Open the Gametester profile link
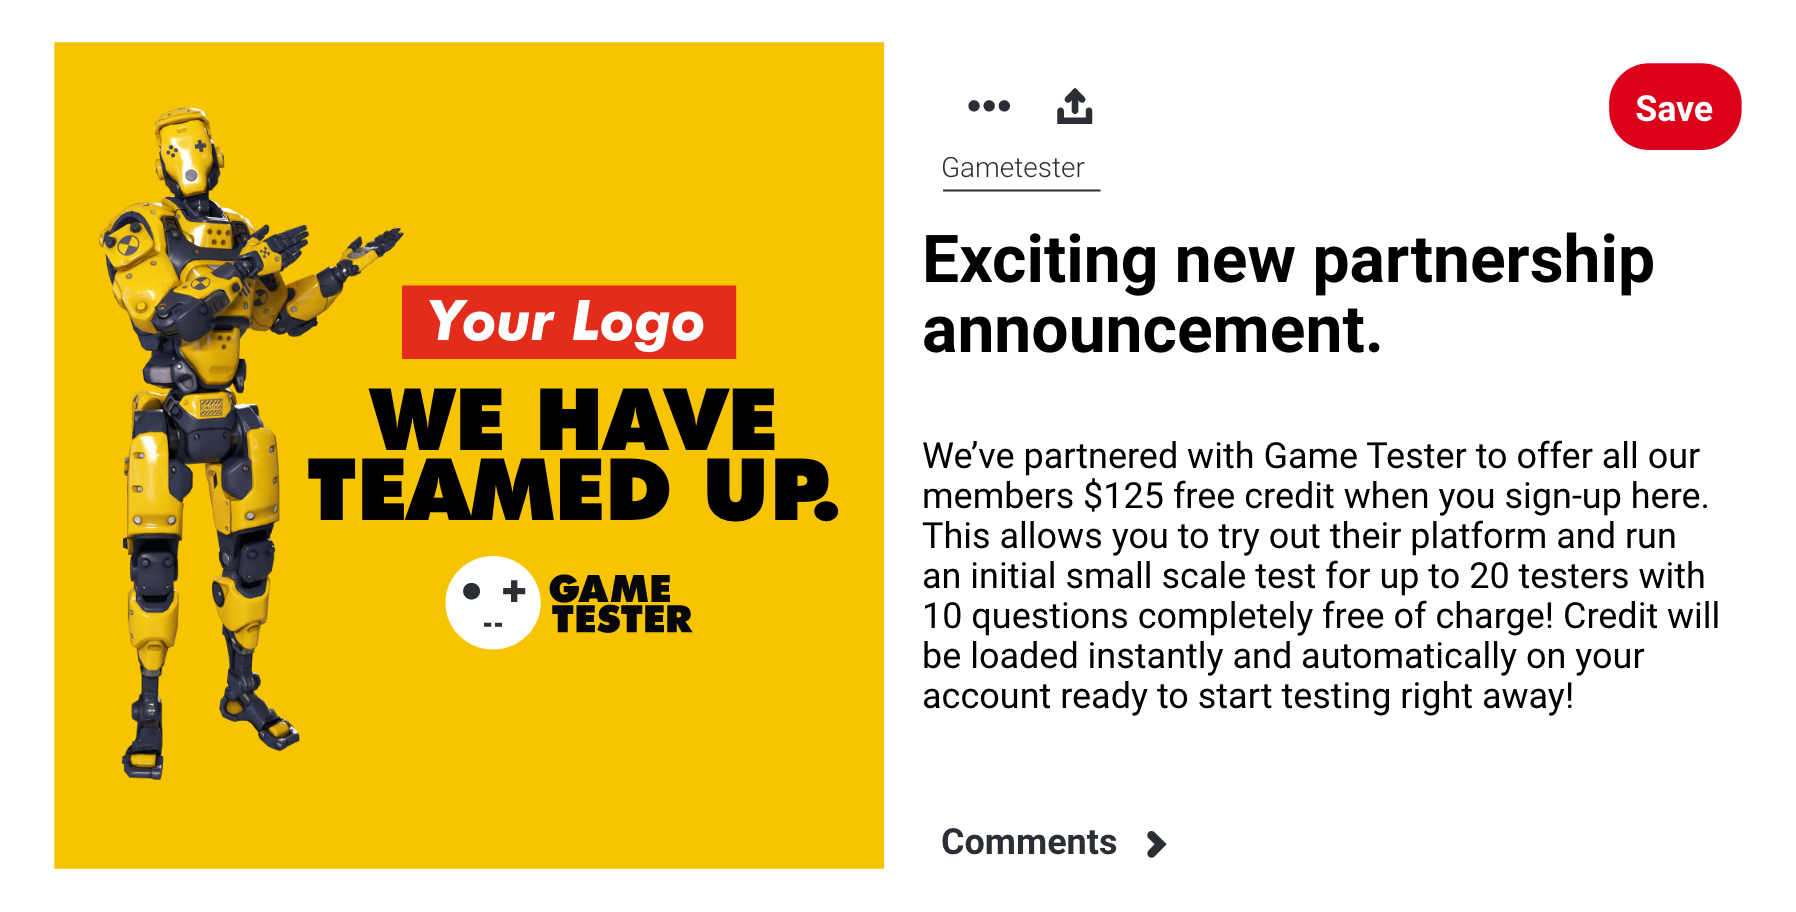The width and height of the screenshot is (1796, 912). click(x=1013, y=168)
